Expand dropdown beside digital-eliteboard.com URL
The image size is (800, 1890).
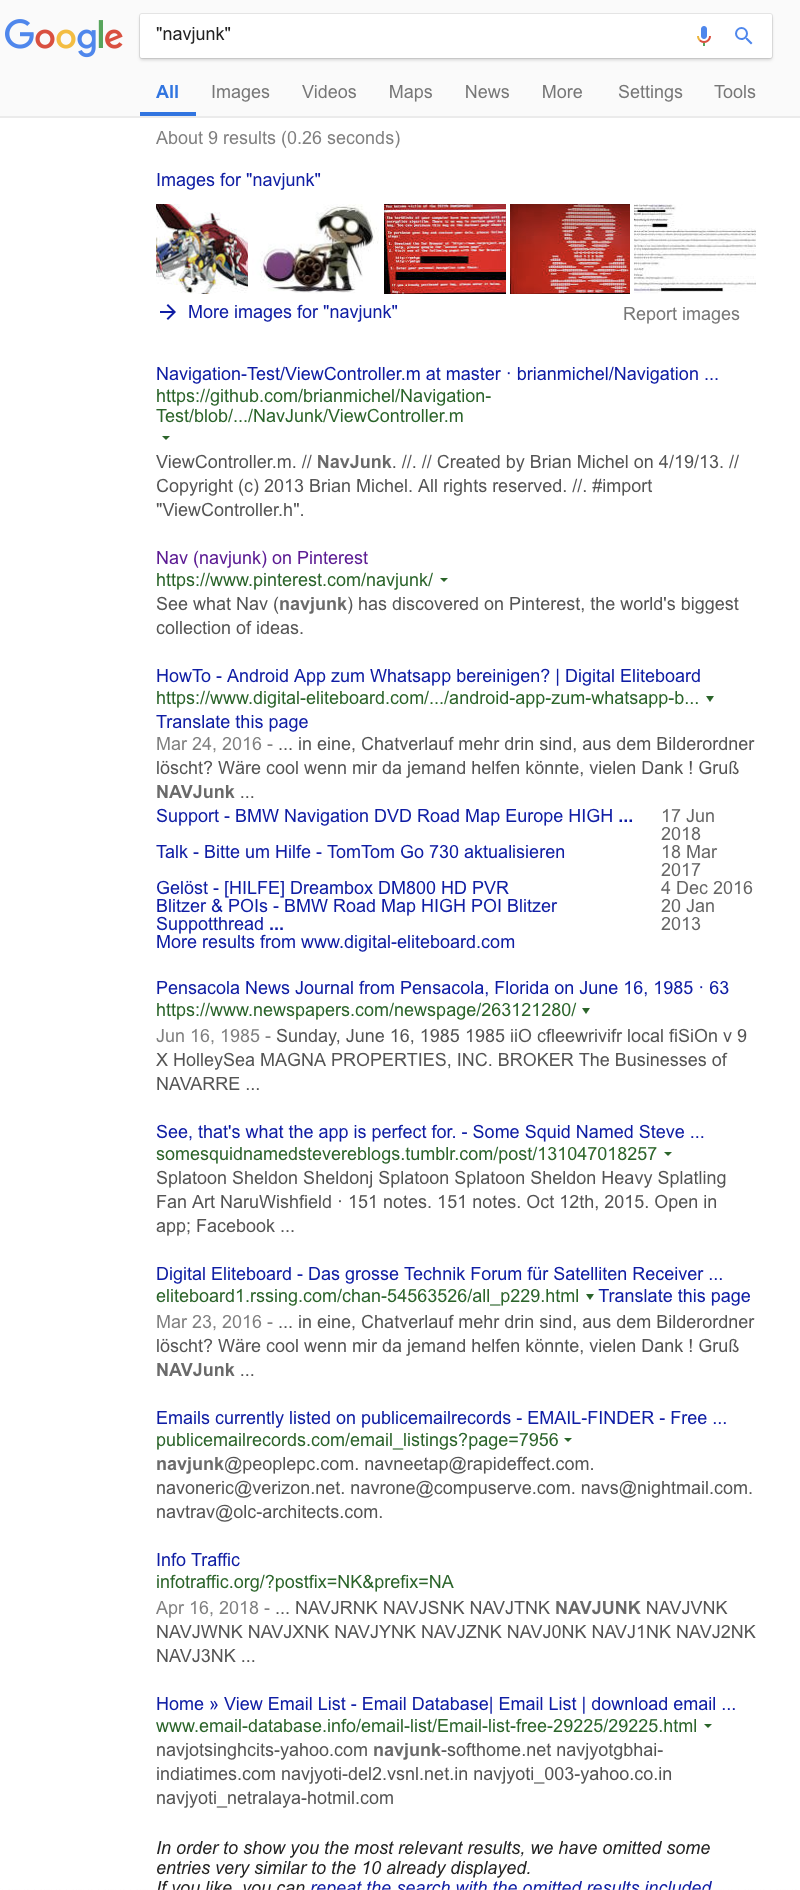(710, 698)
